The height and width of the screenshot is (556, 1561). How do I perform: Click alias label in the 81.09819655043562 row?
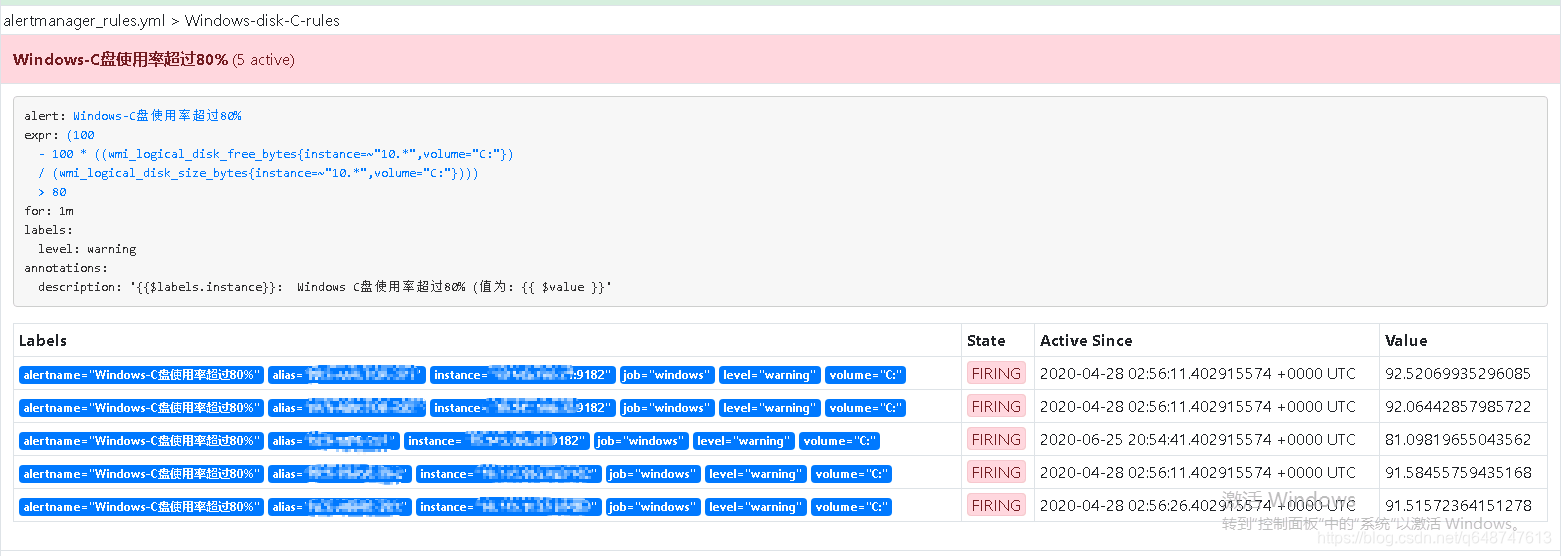click(x=334, y=441)
